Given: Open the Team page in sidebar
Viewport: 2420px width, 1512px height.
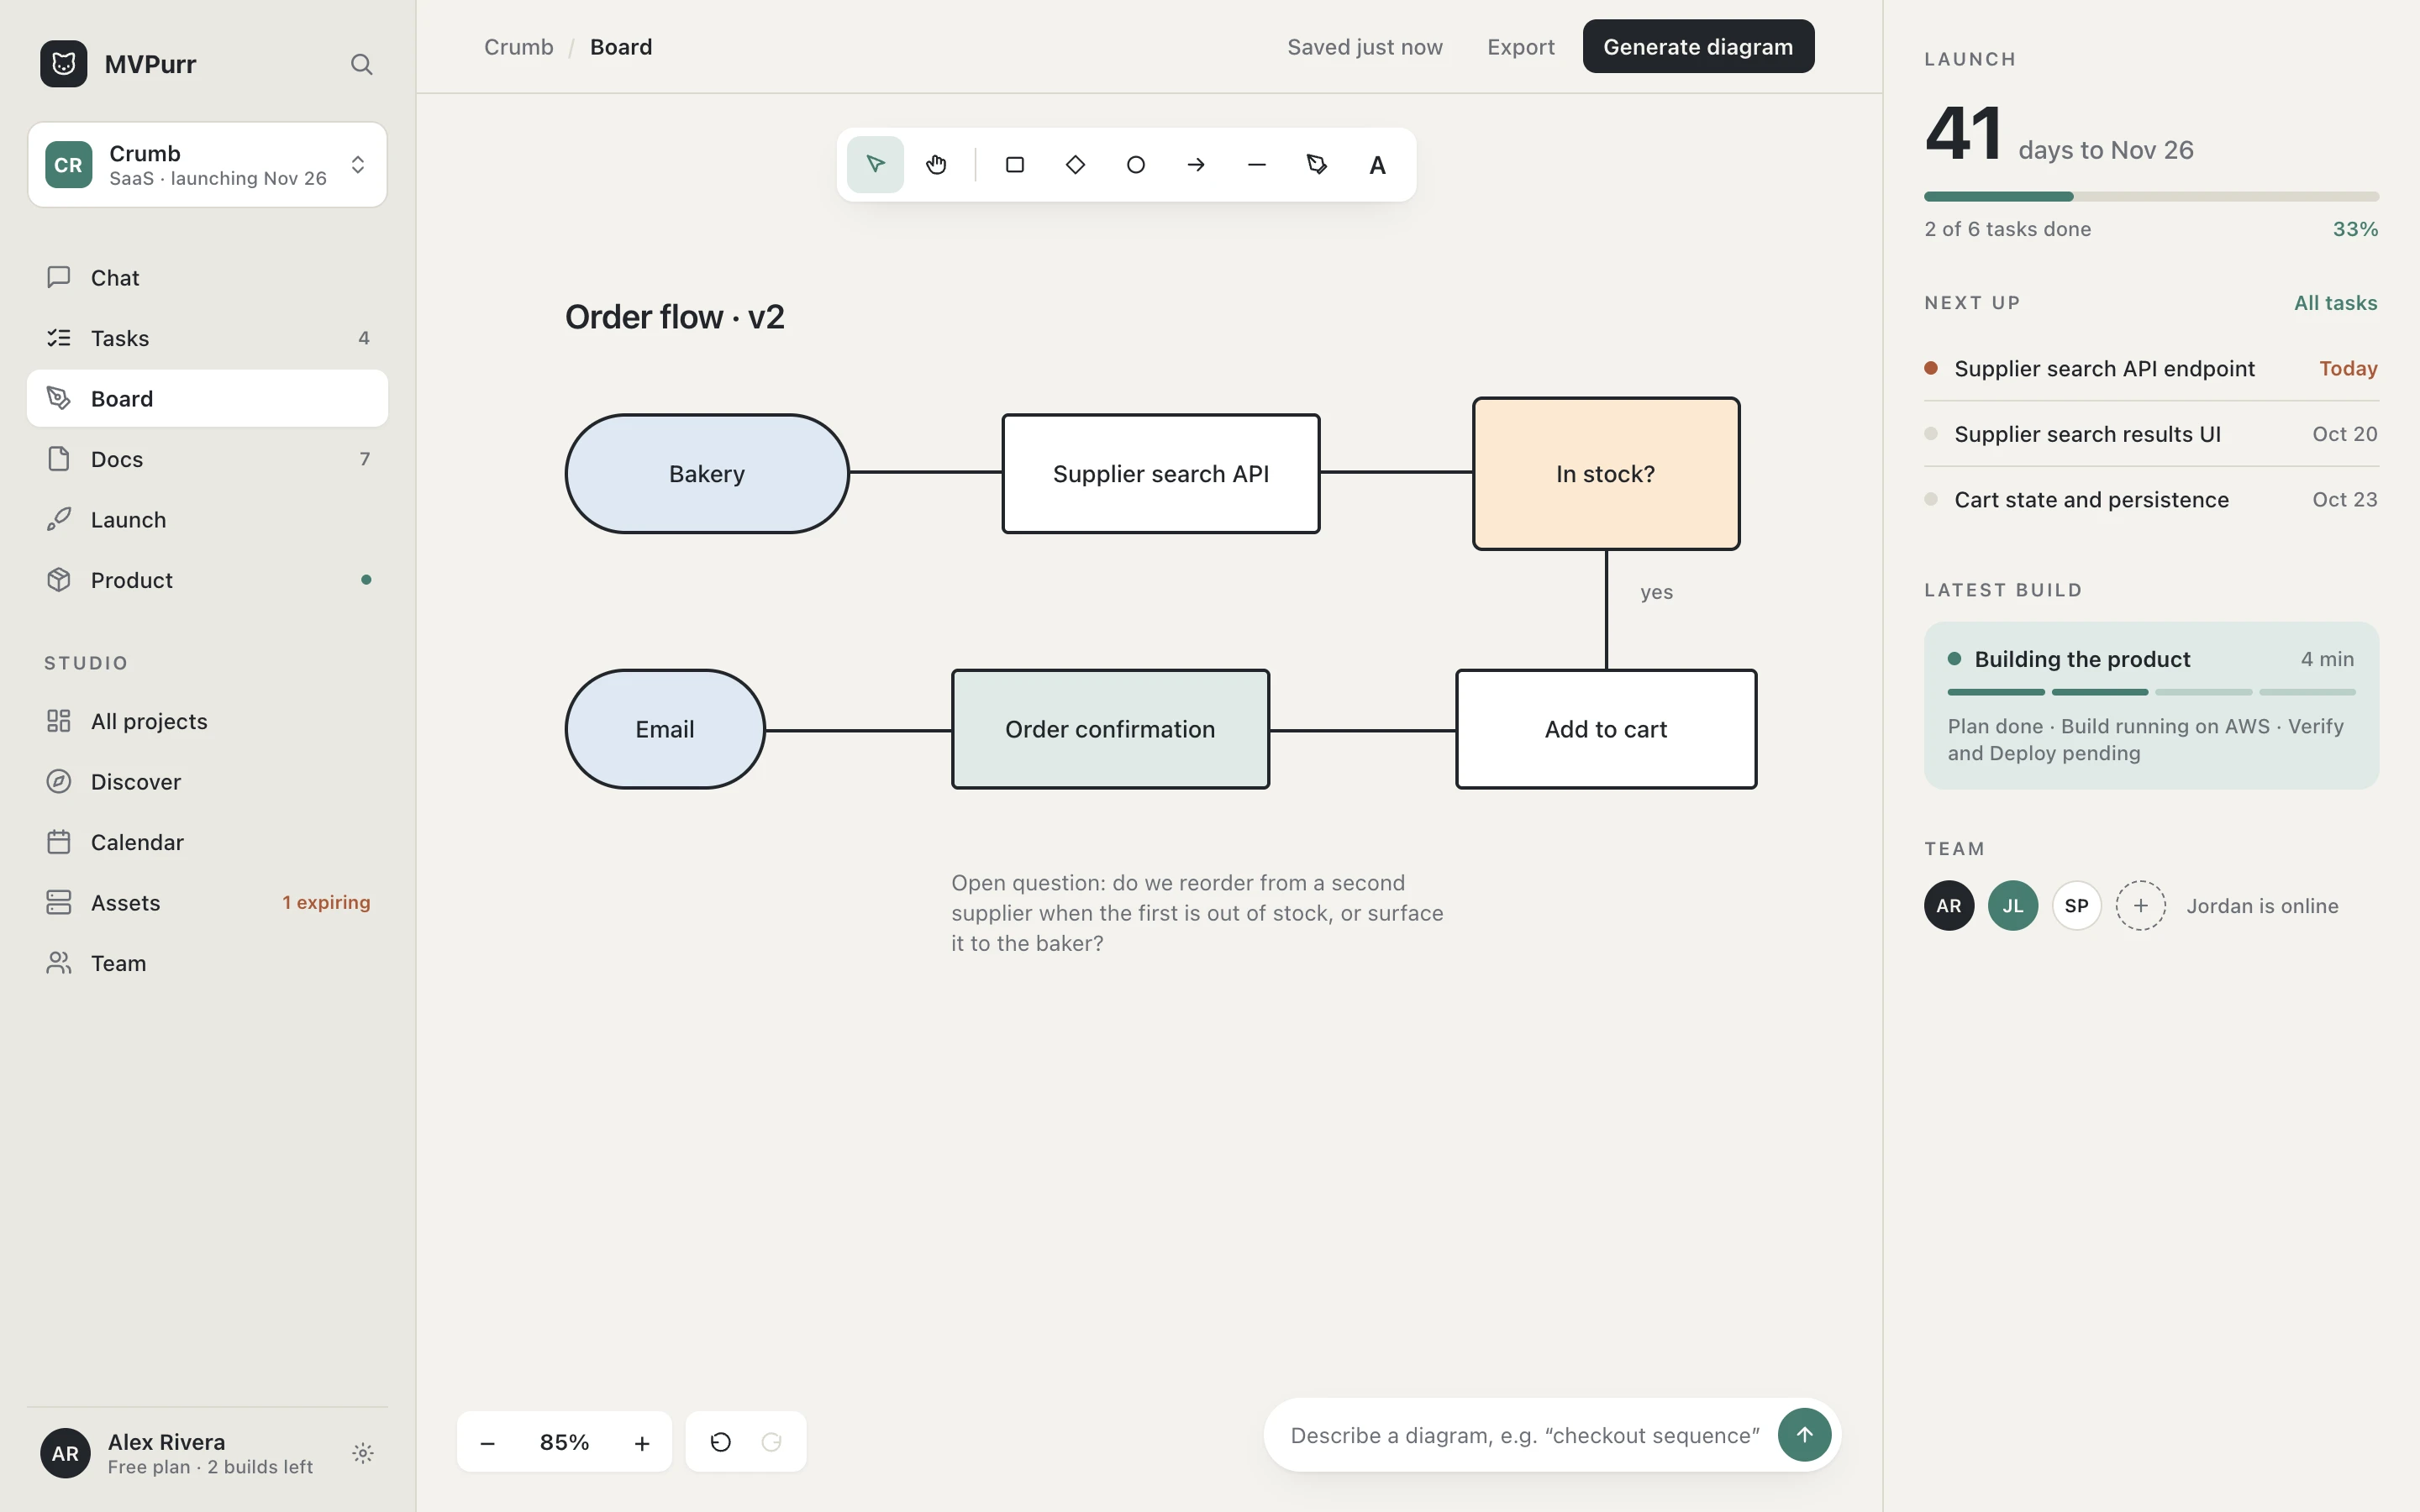Looking at the screenshot, I should coord(207,963).
